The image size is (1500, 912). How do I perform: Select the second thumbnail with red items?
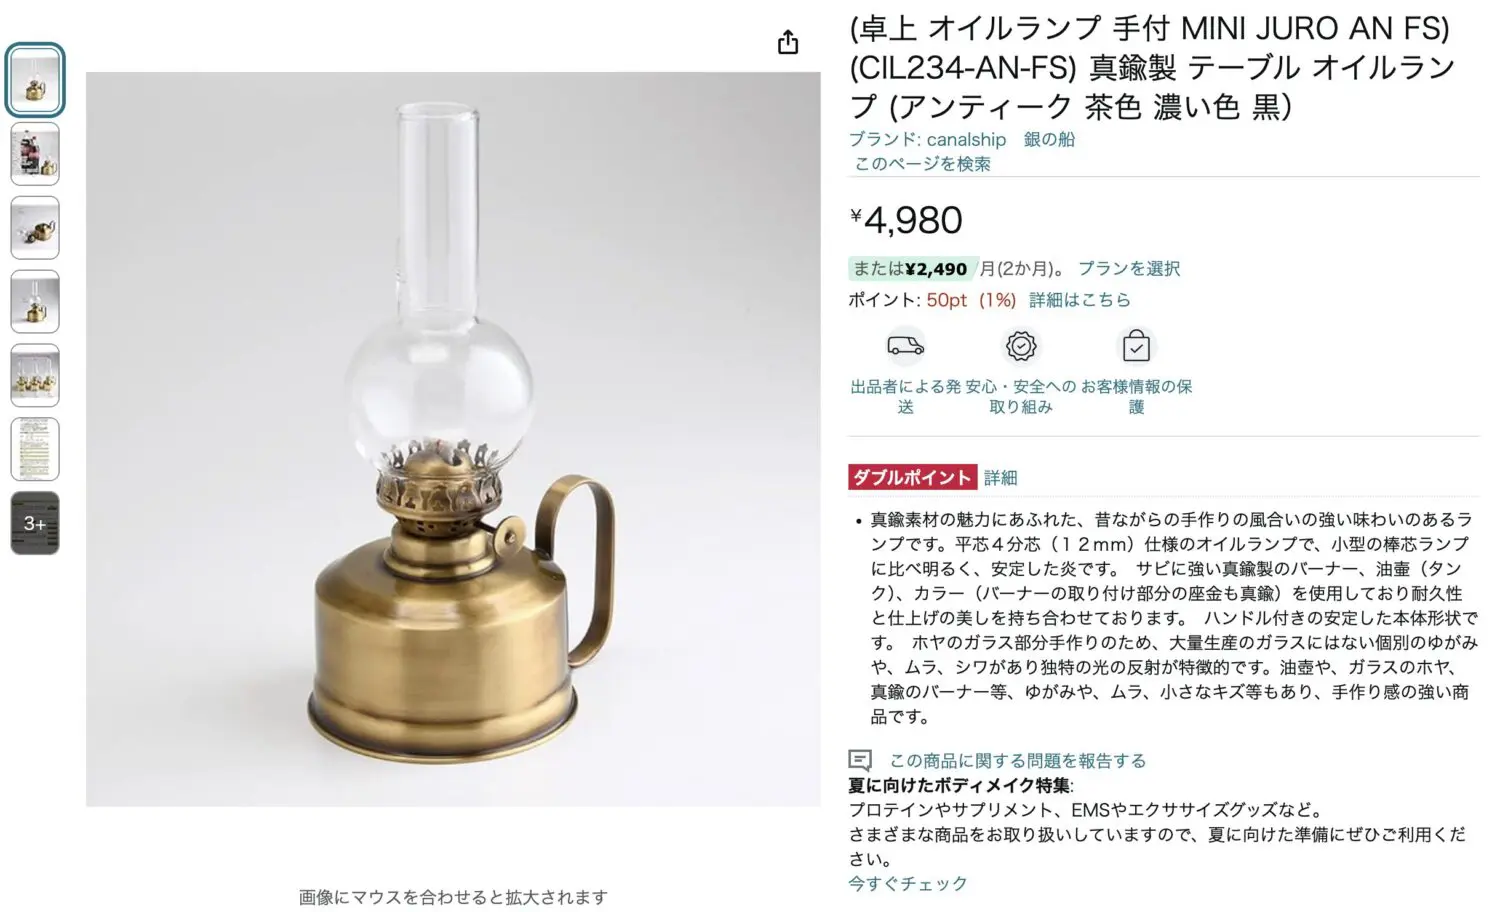(x=35, y=154)
